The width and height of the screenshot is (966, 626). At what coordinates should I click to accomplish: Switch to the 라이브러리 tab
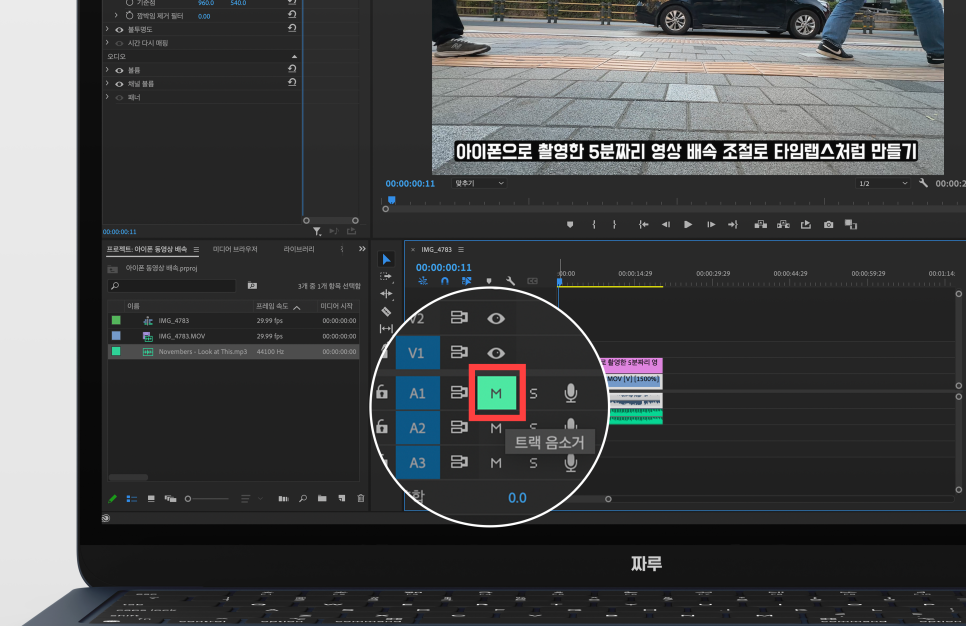tap(299, 249)
